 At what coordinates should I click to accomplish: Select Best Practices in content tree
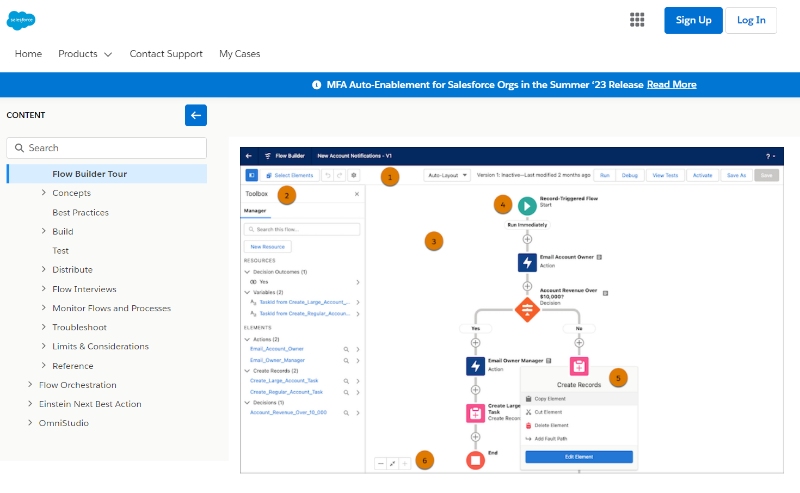[80, 212]
